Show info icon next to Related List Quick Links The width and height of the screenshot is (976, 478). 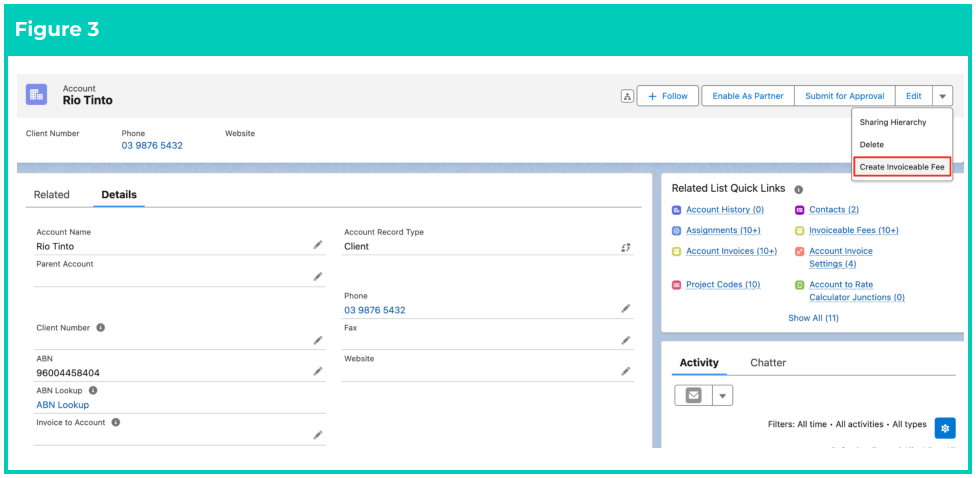coord(799,189)
